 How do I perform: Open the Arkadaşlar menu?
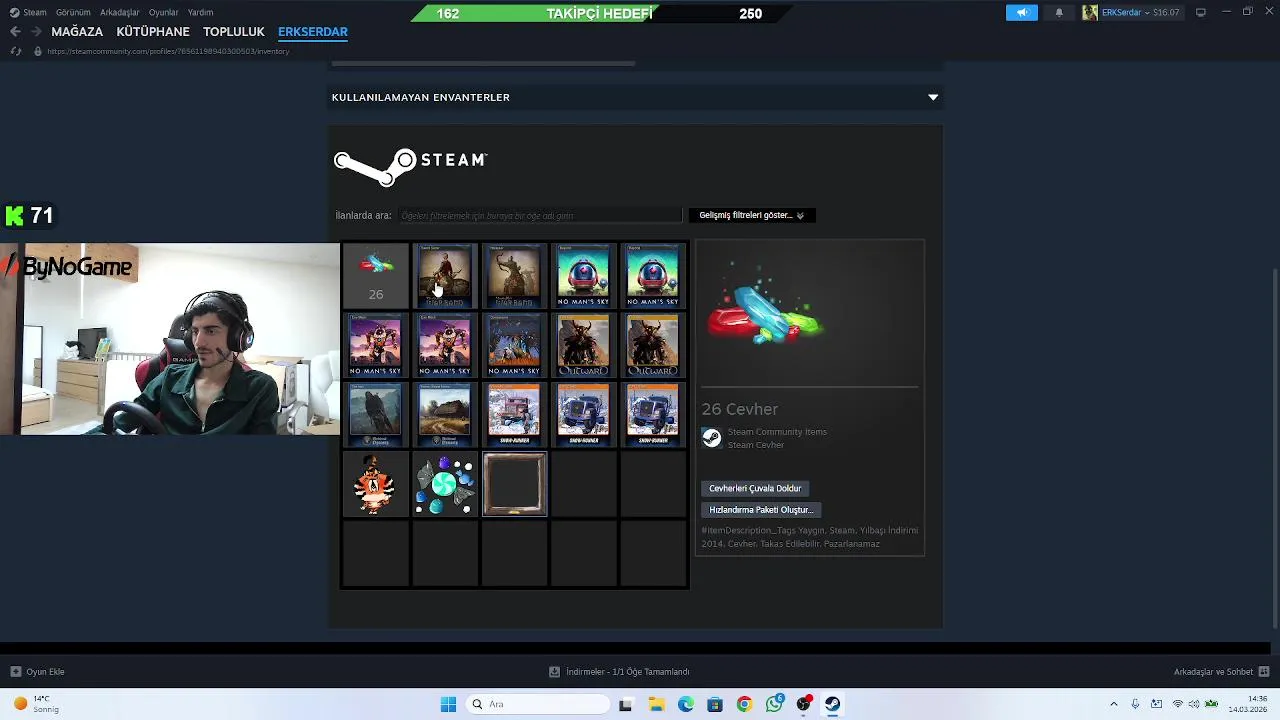(120, 13)
